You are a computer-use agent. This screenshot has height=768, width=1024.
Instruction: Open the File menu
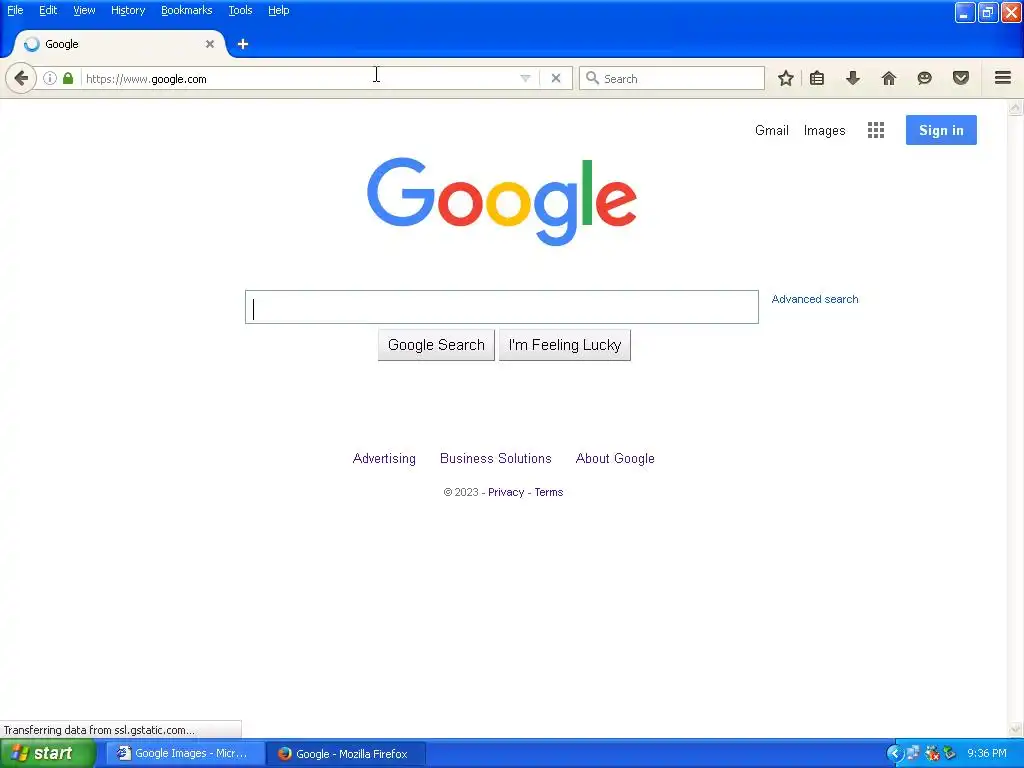[x=15, y=10]
